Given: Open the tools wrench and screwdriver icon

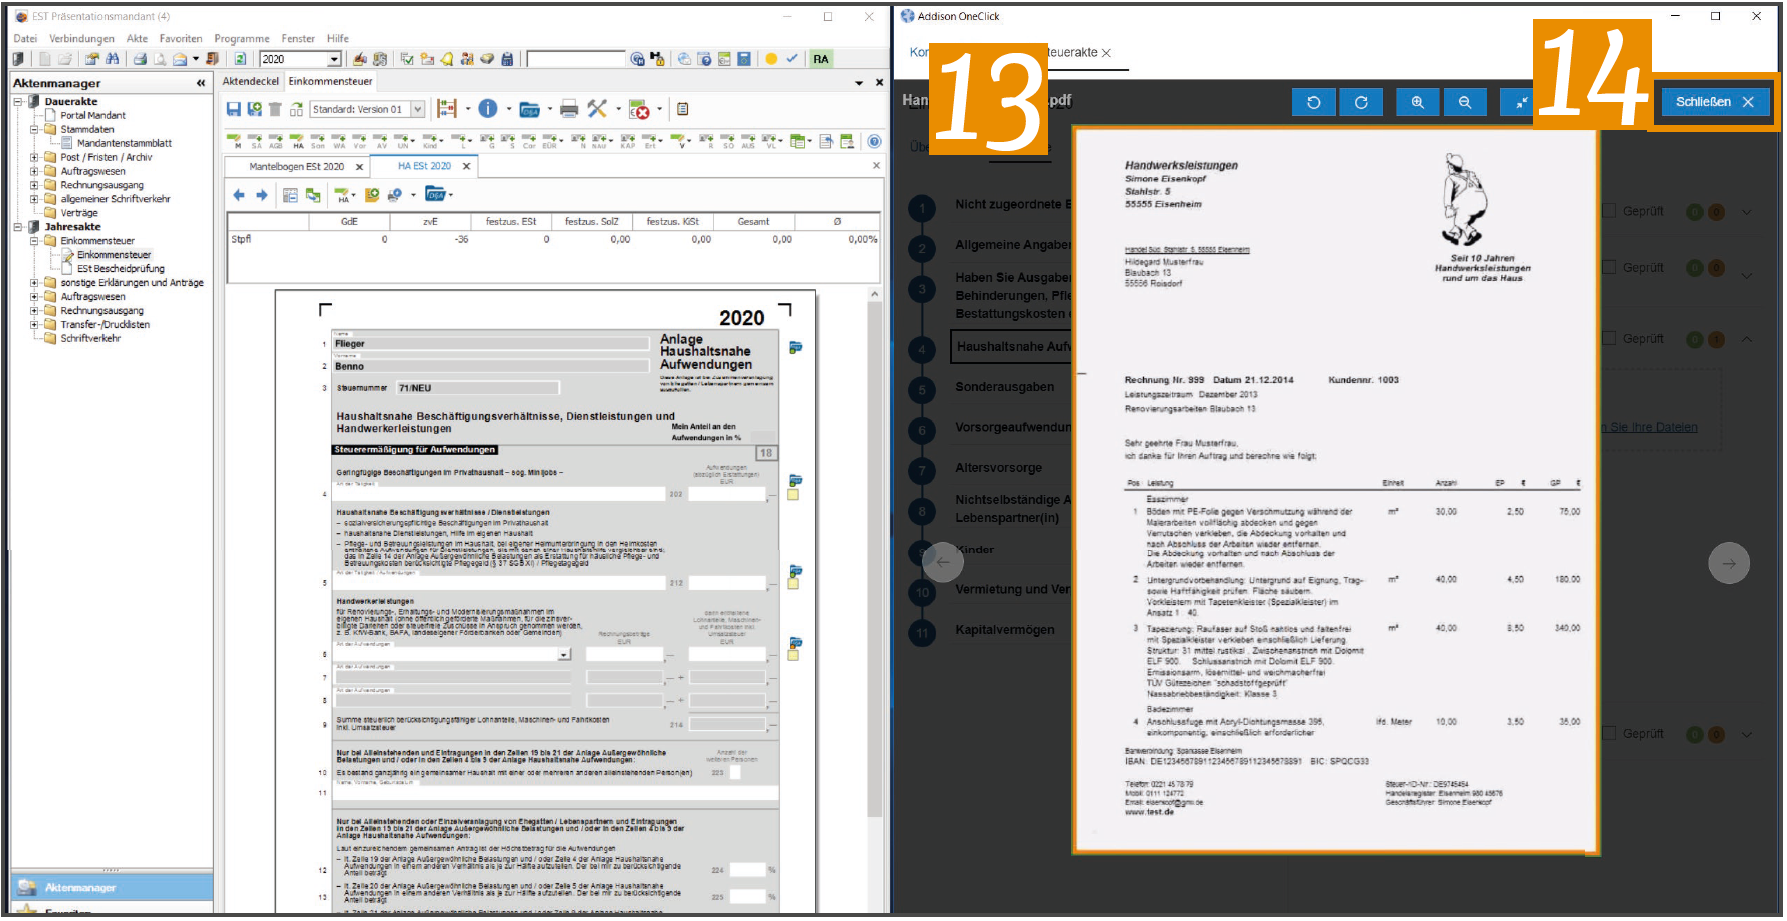Looking at the screenshot, I should [597, 109].
